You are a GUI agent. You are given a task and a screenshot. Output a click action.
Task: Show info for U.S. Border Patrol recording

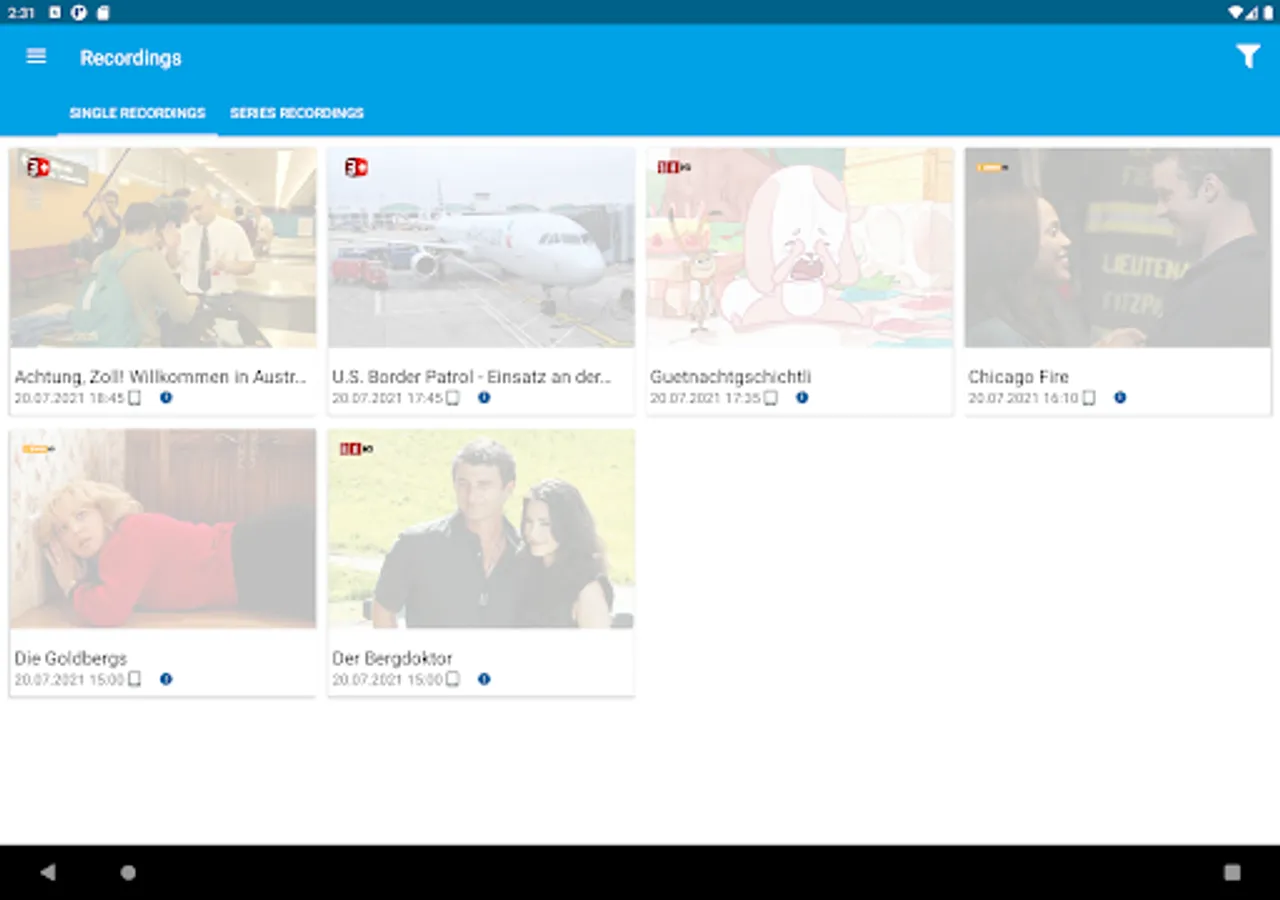click(x=484, y=397)
